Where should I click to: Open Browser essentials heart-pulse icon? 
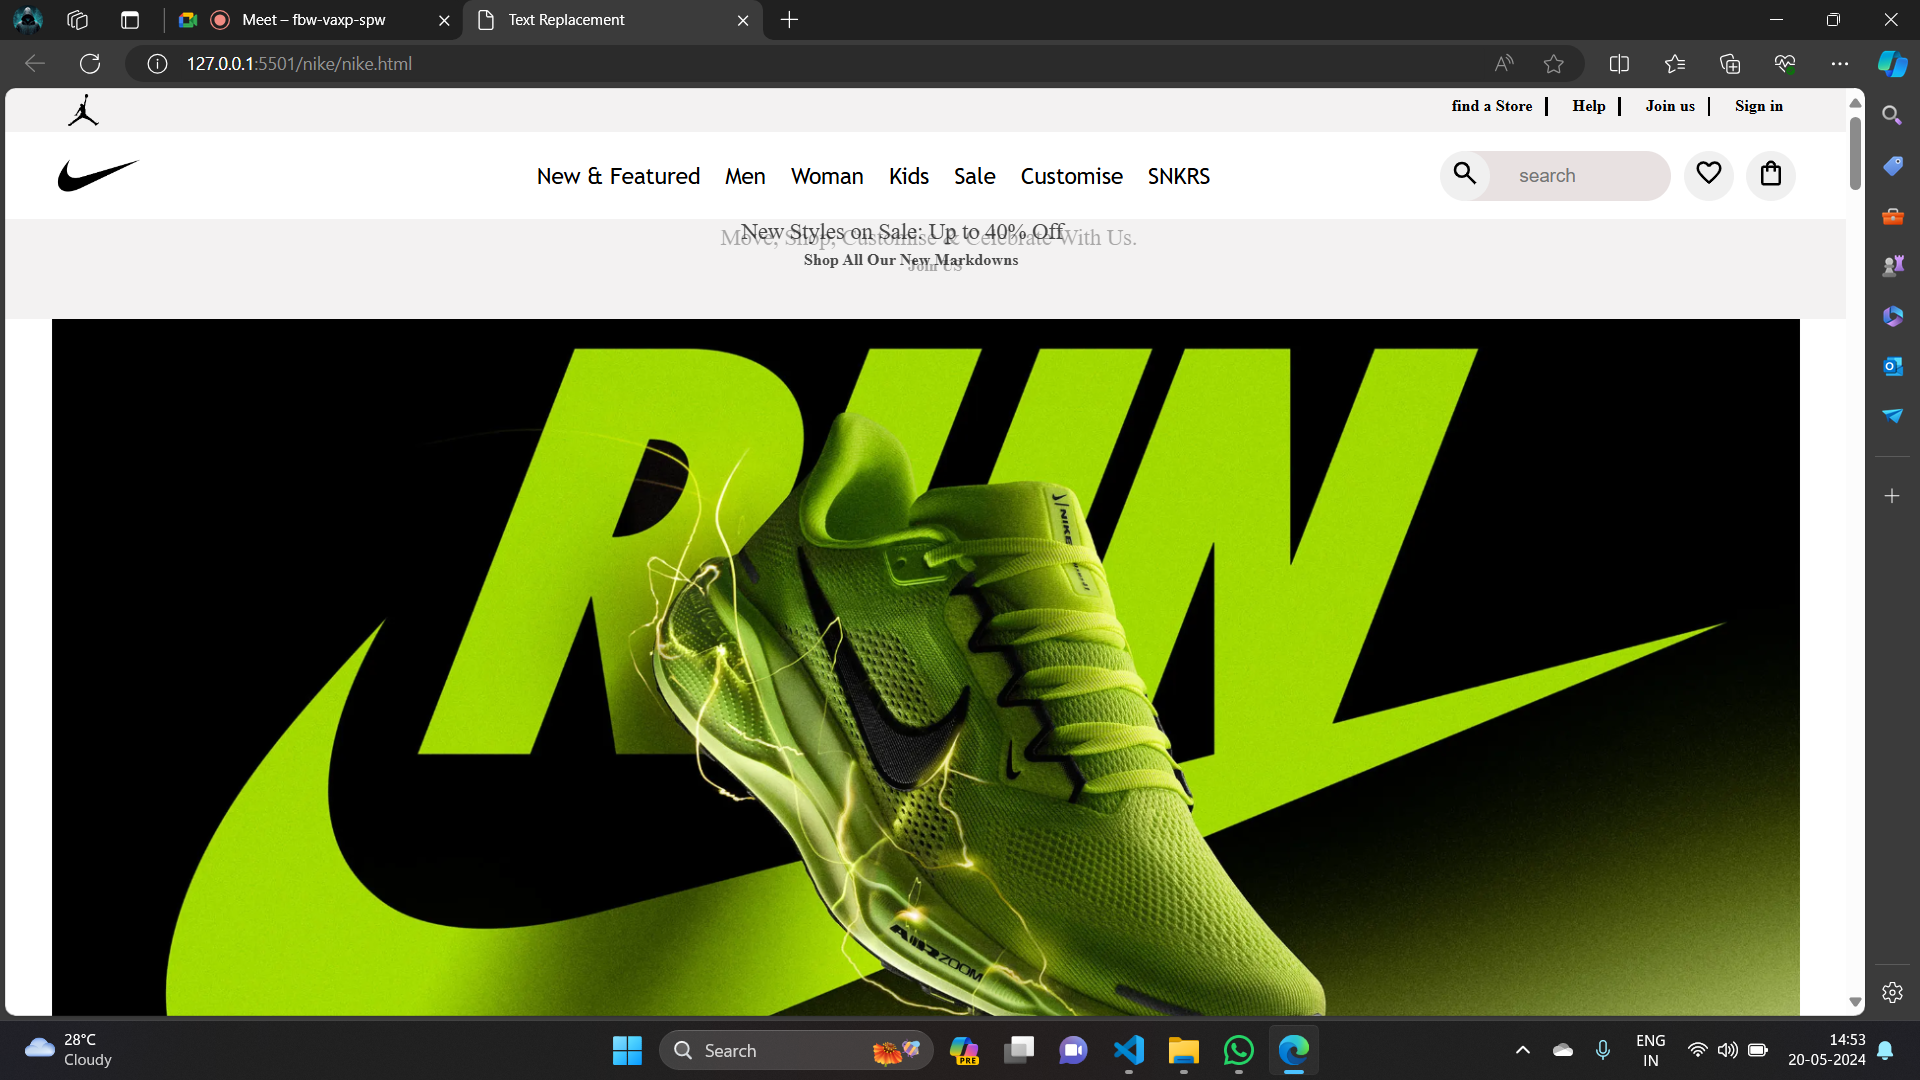[1785, 64]
